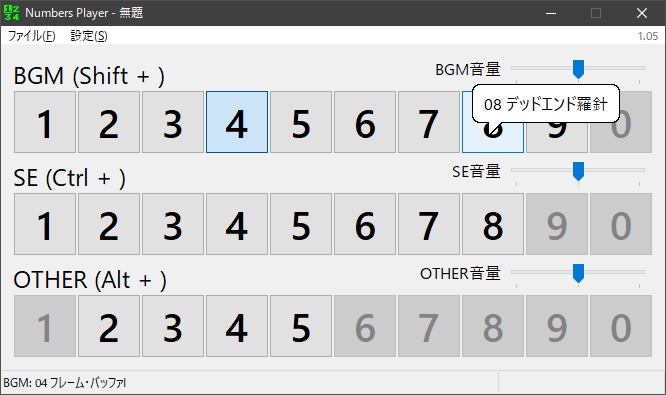Click disabled SE button 9
The image size is (666, 395).
(x=557, y=224)
